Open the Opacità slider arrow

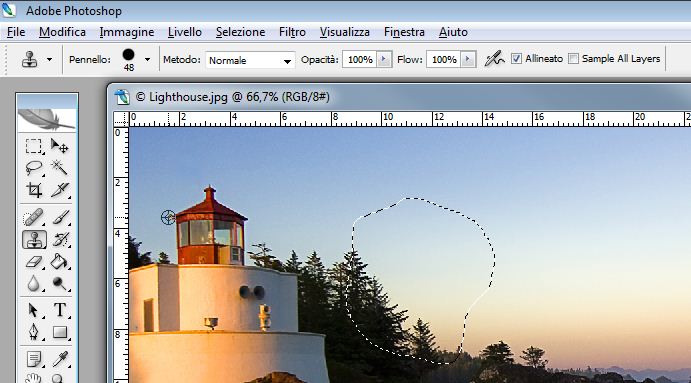tap(384, 59)
